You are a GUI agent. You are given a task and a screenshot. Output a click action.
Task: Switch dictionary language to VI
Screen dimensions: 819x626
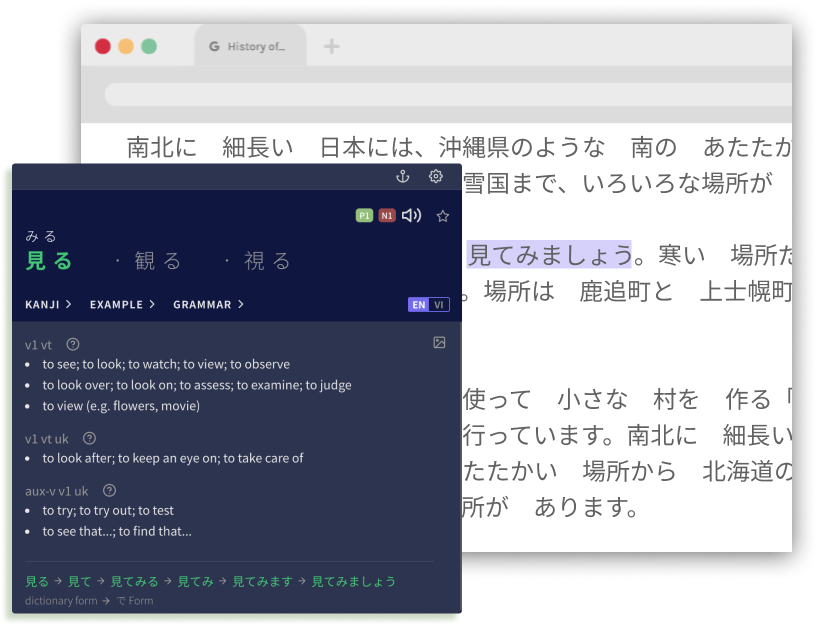tap(439, 305)
